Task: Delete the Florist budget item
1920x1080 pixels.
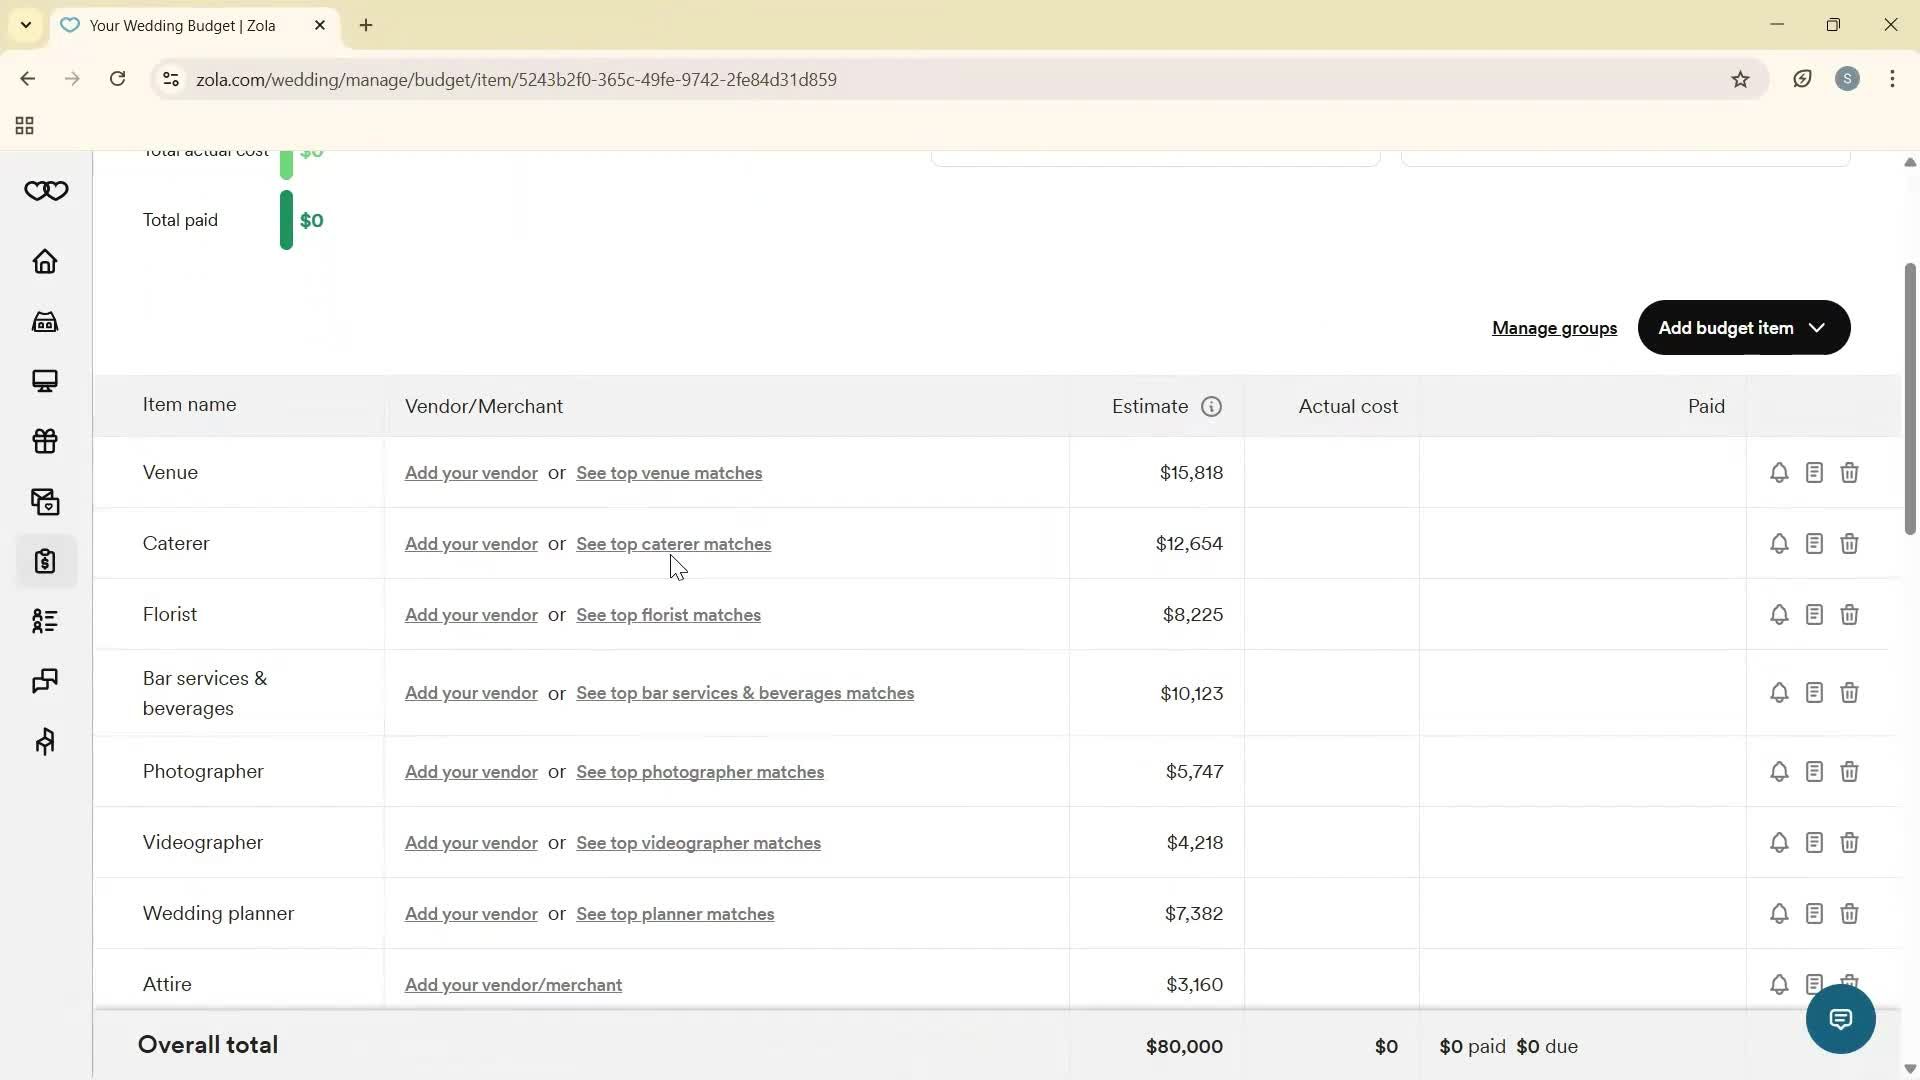Action: (x=1849, y=614)
